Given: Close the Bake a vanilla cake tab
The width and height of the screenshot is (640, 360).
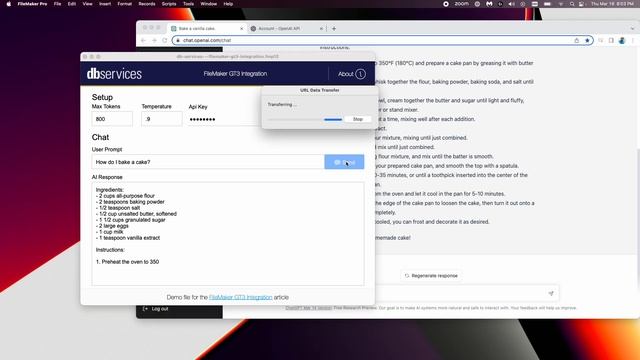Looking at the screenshot, I should tap(241, 29).
